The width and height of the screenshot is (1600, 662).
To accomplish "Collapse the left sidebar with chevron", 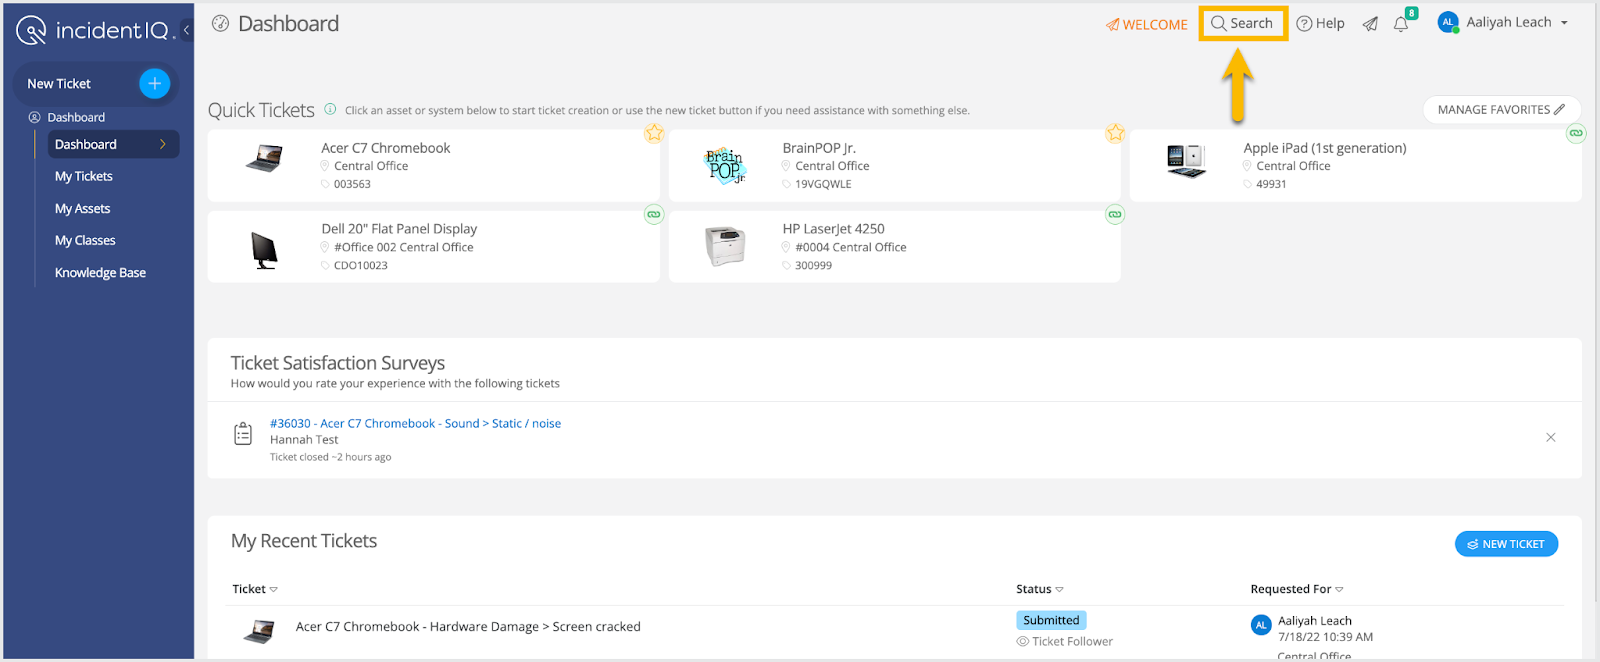I will pyautogui.click(x=186, y=30).
